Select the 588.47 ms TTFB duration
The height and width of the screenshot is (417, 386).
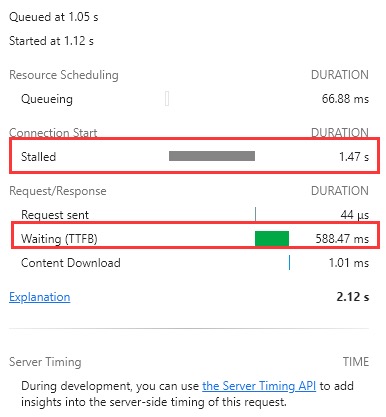tap(342, 239)
